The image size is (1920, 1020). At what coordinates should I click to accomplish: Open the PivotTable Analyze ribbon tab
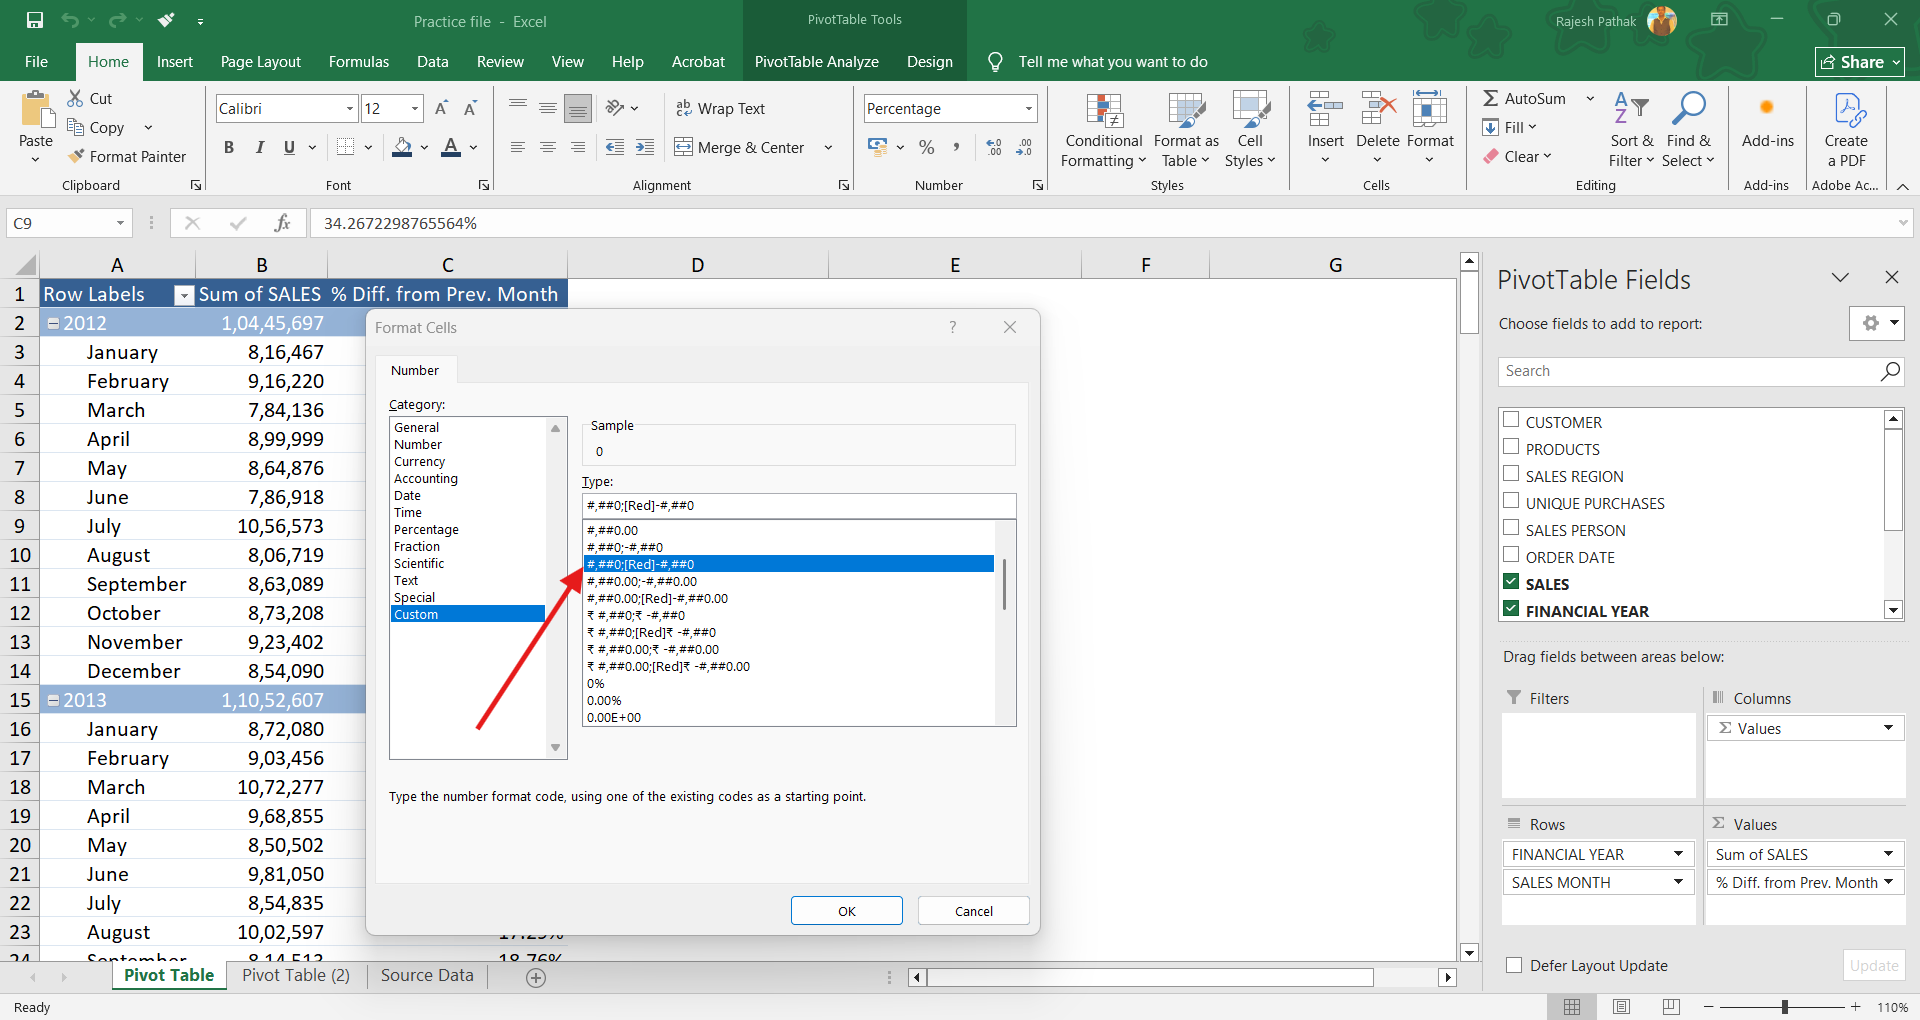click(x=816, y=62)
